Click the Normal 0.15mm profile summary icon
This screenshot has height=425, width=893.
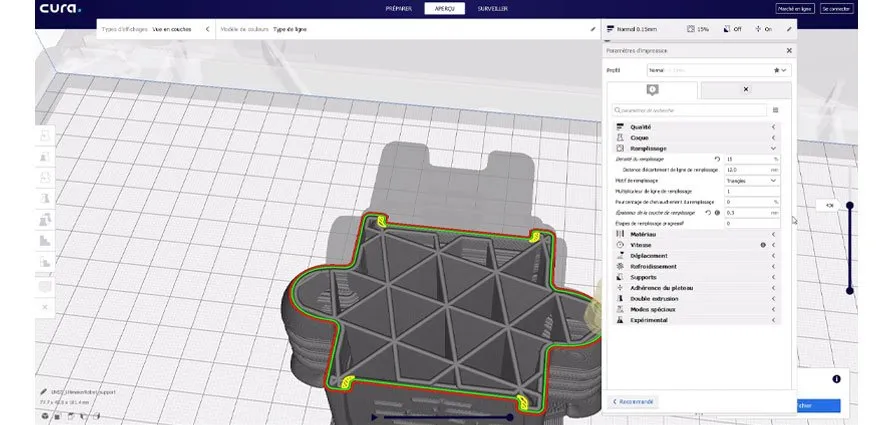tap(611, 29)
